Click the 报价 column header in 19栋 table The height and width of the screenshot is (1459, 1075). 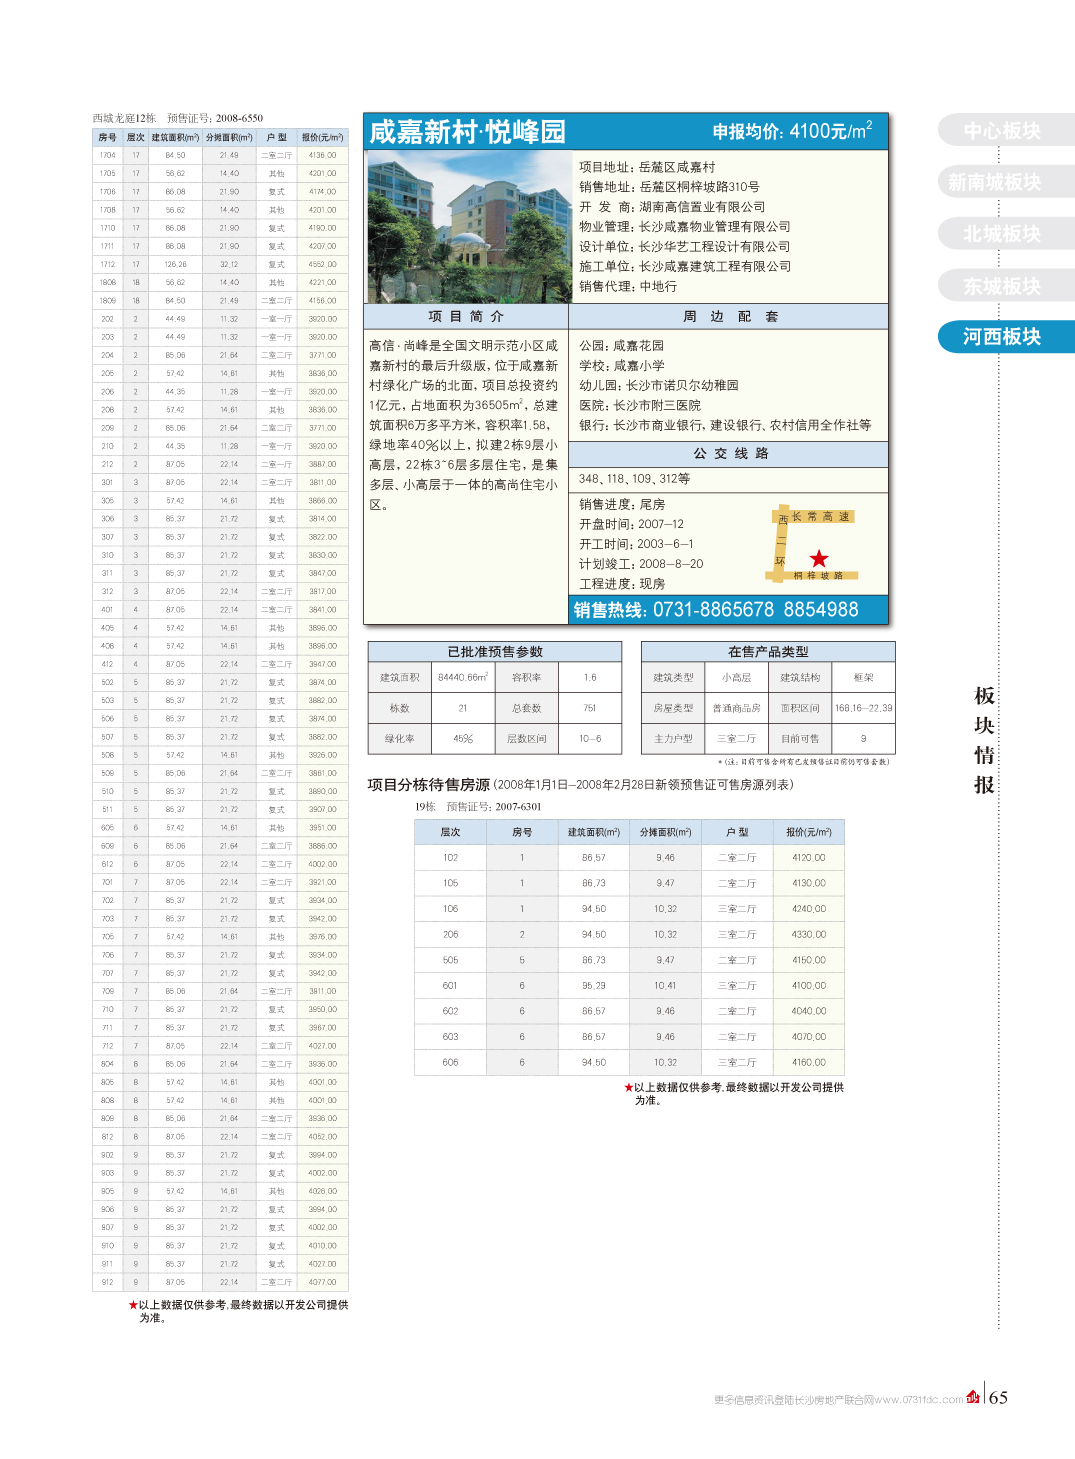[808, 832]
